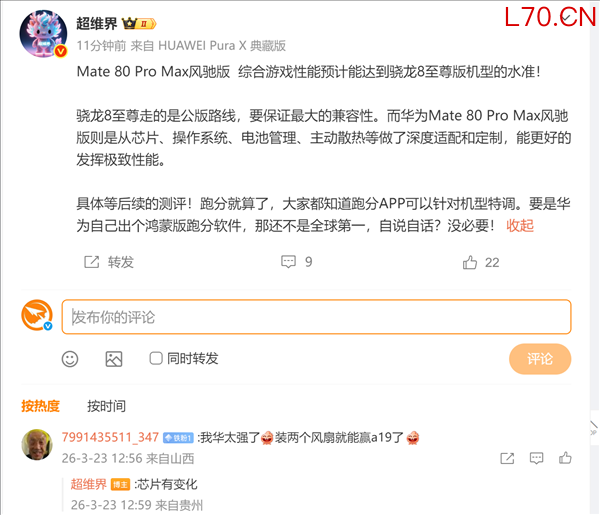600x515 pixels.
Task: Open the emoji picker smiley icon
Action: 70,359
